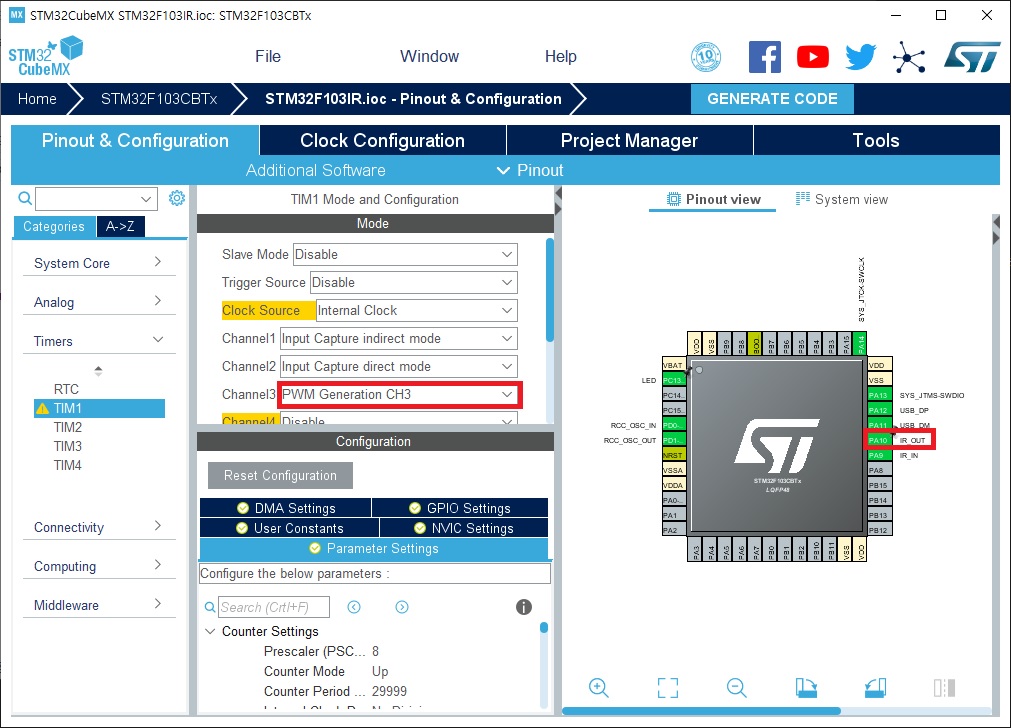Expand the System Core category
This screenshot has width=1011, height=728.
pos(99,263)
